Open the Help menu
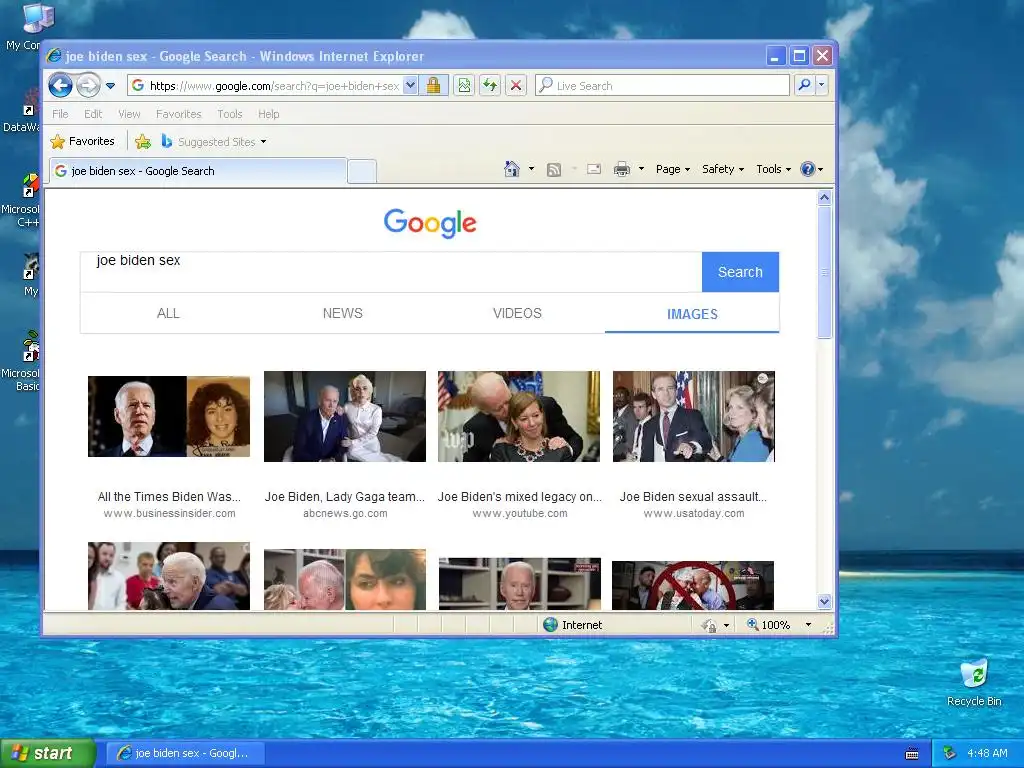Image resolution: width=1024 pixels, height=768 pixels. [x=268, y=114]
